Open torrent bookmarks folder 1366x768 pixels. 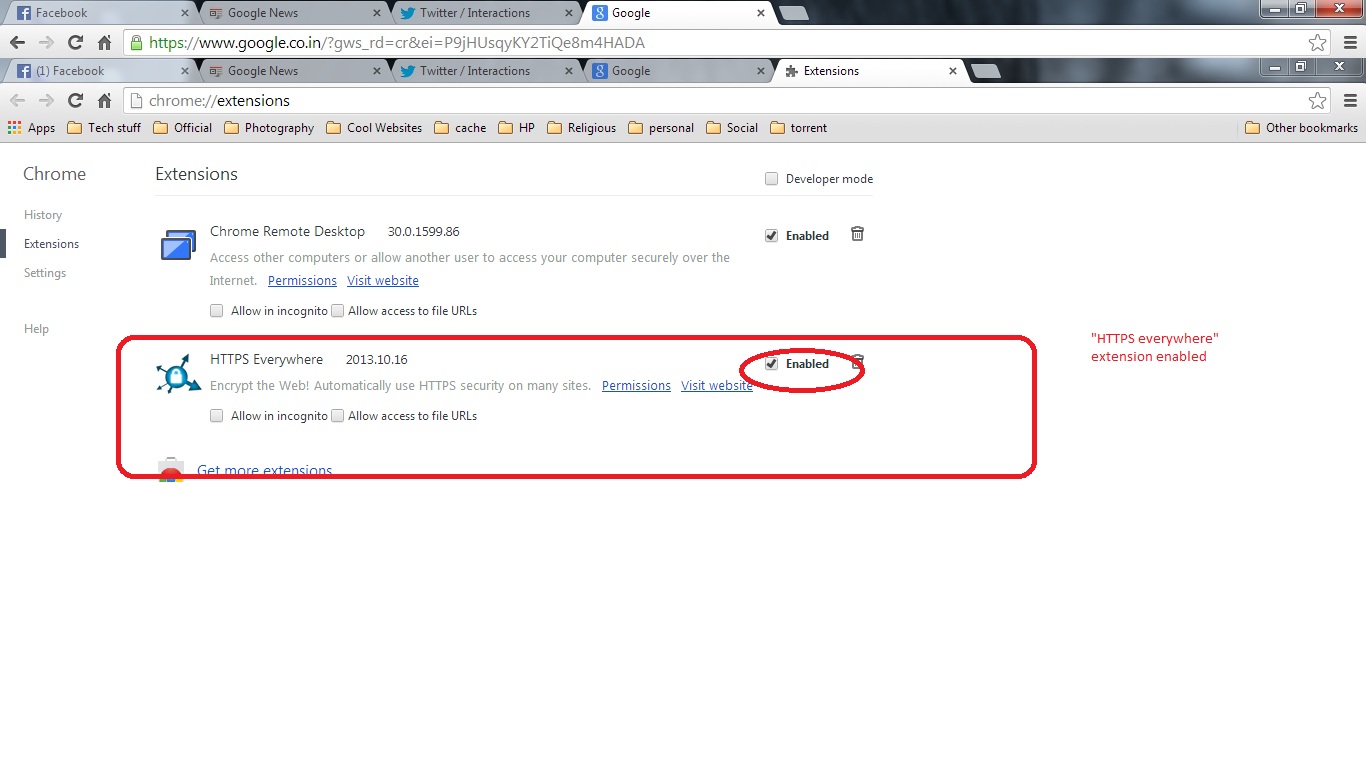pyautogui.click(x=798, y=128)
